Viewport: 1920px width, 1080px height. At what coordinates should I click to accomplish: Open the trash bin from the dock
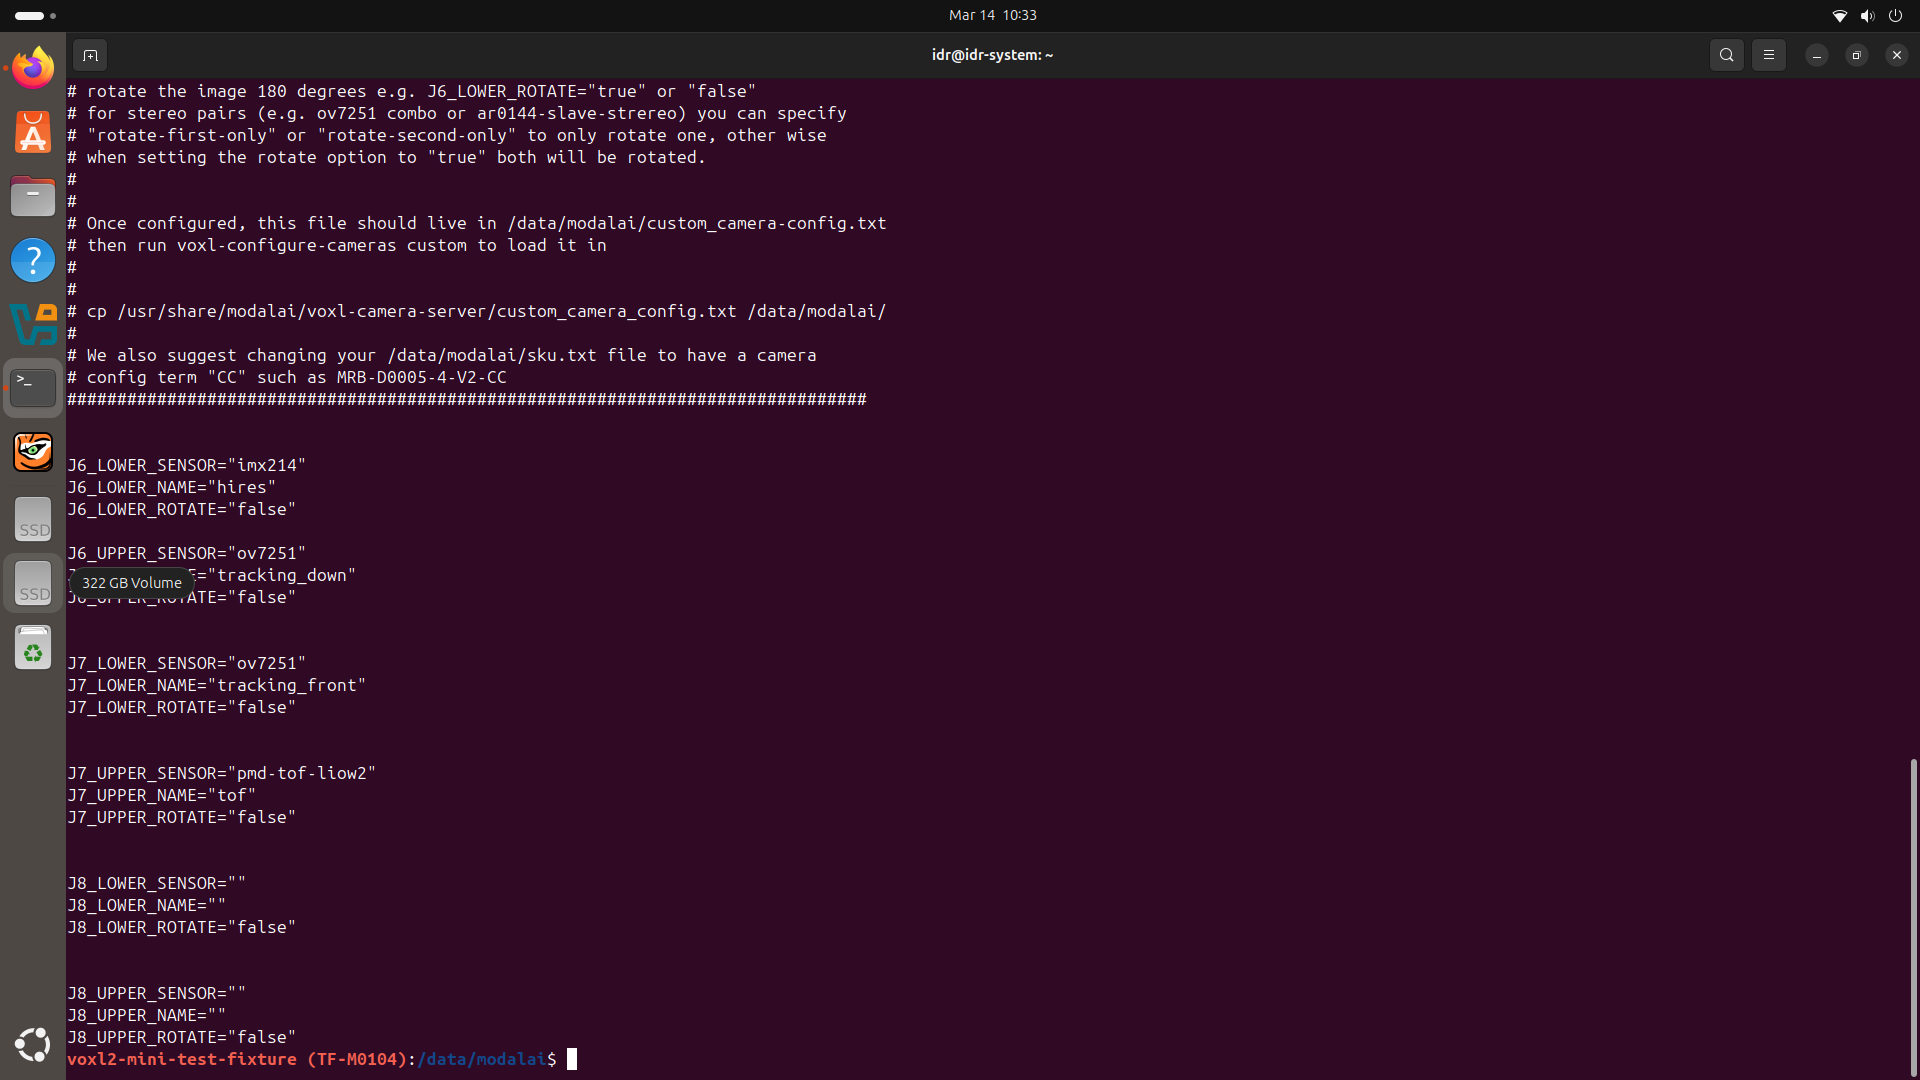(33, 647)
